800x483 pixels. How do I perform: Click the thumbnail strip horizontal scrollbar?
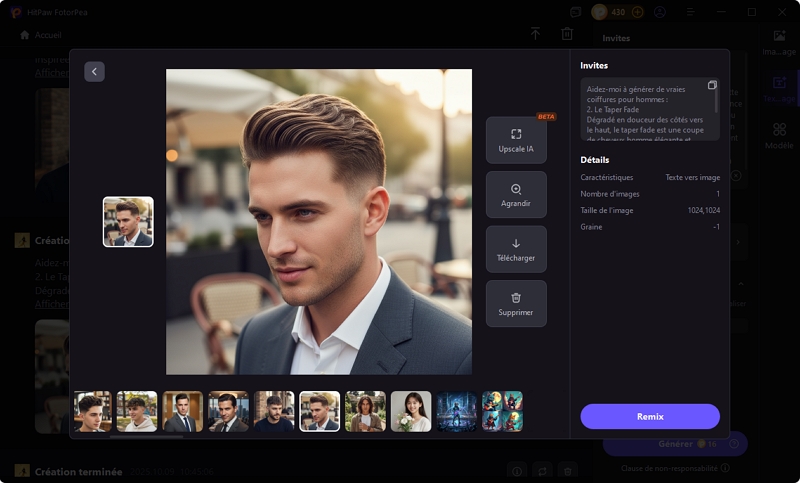[x=146, y=437]
